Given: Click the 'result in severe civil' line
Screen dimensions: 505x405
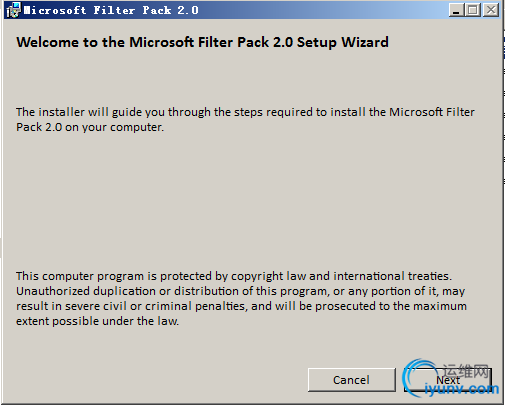Looking at the screenshot, I should point(241,306).
